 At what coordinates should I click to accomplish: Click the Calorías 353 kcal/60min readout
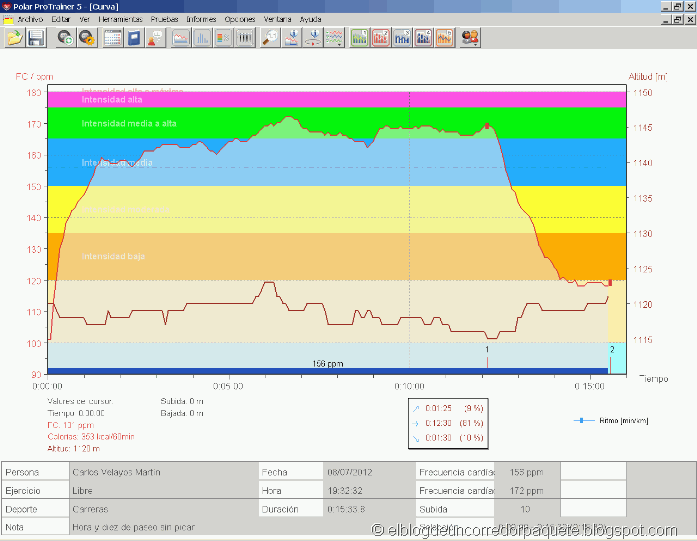(x=91, y=437)
